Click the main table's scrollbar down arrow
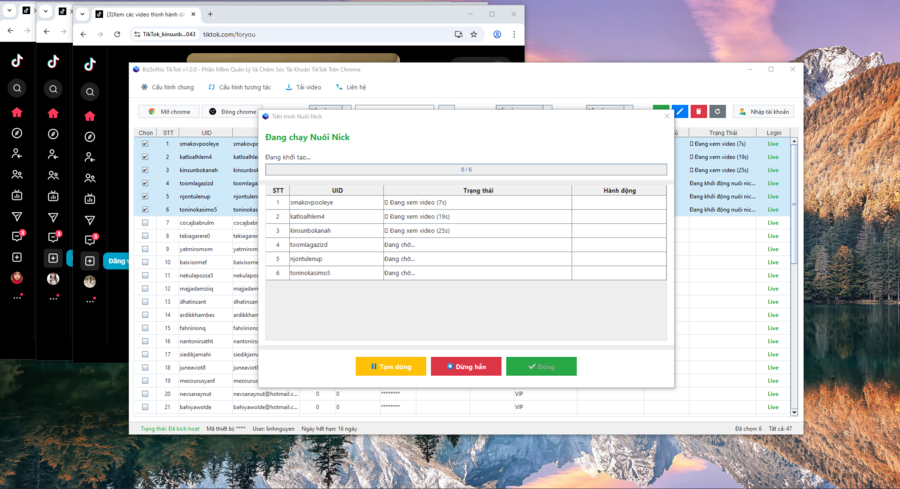This screenshot has width=900, height=489. point(795,411)
